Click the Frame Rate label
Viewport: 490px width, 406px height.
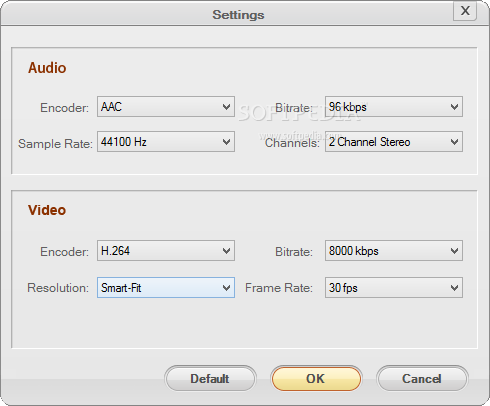(279, 288)
